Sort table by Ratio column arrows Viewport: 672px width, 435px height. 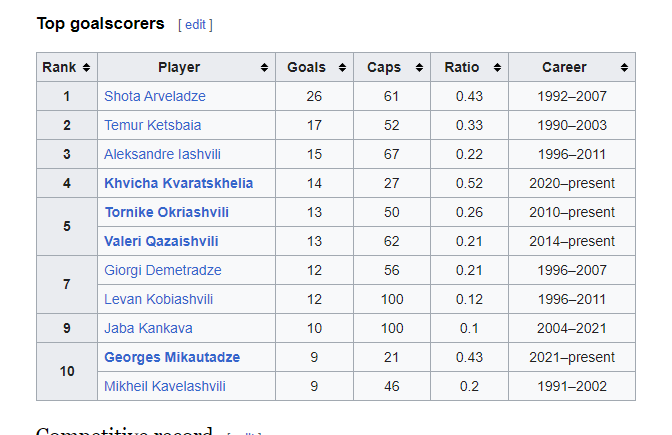pos(498,68)
